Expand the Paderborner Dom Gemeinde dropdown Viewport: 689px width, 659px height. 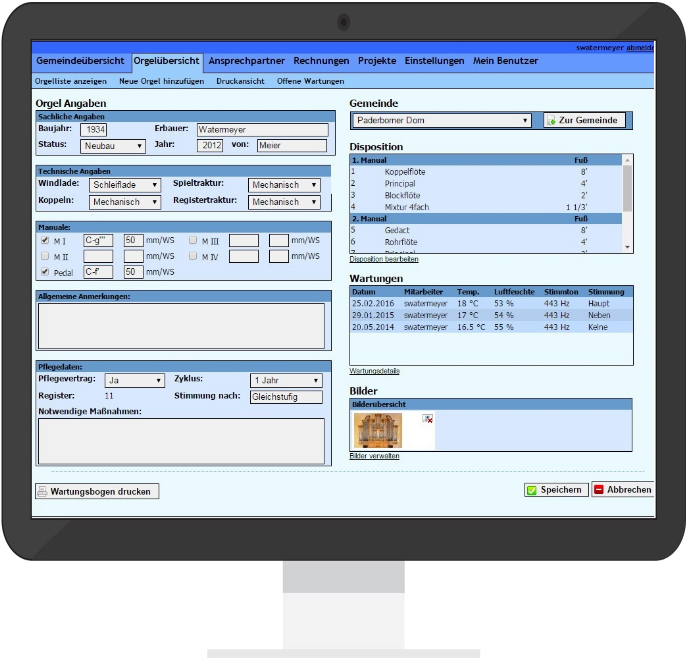click(441, 121)
